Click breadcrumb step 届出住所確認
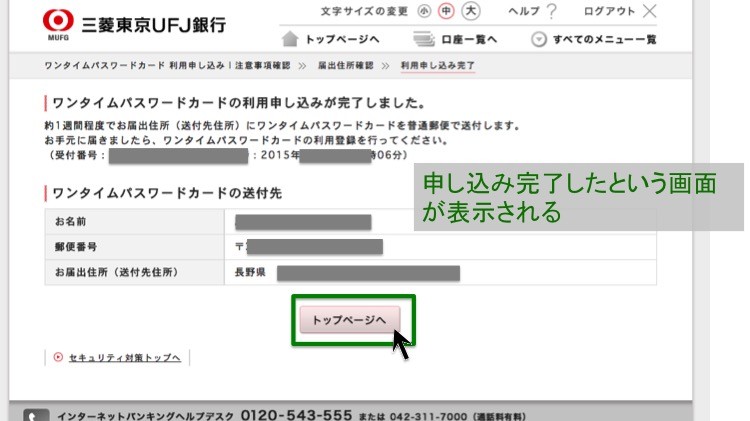The height and width of the screenshot is (421, 750). [345, 66]
